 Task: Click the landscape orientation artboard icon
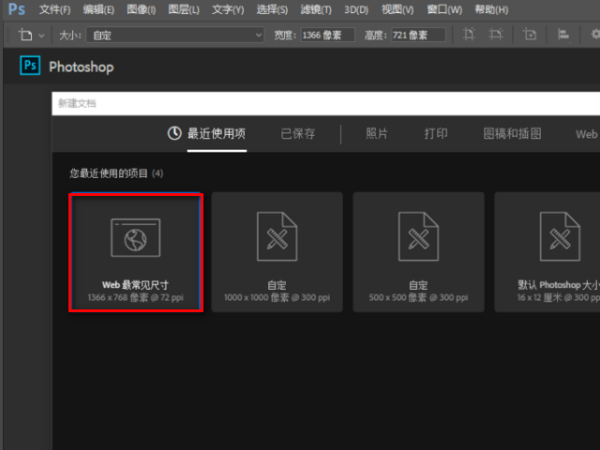point(496,34)
